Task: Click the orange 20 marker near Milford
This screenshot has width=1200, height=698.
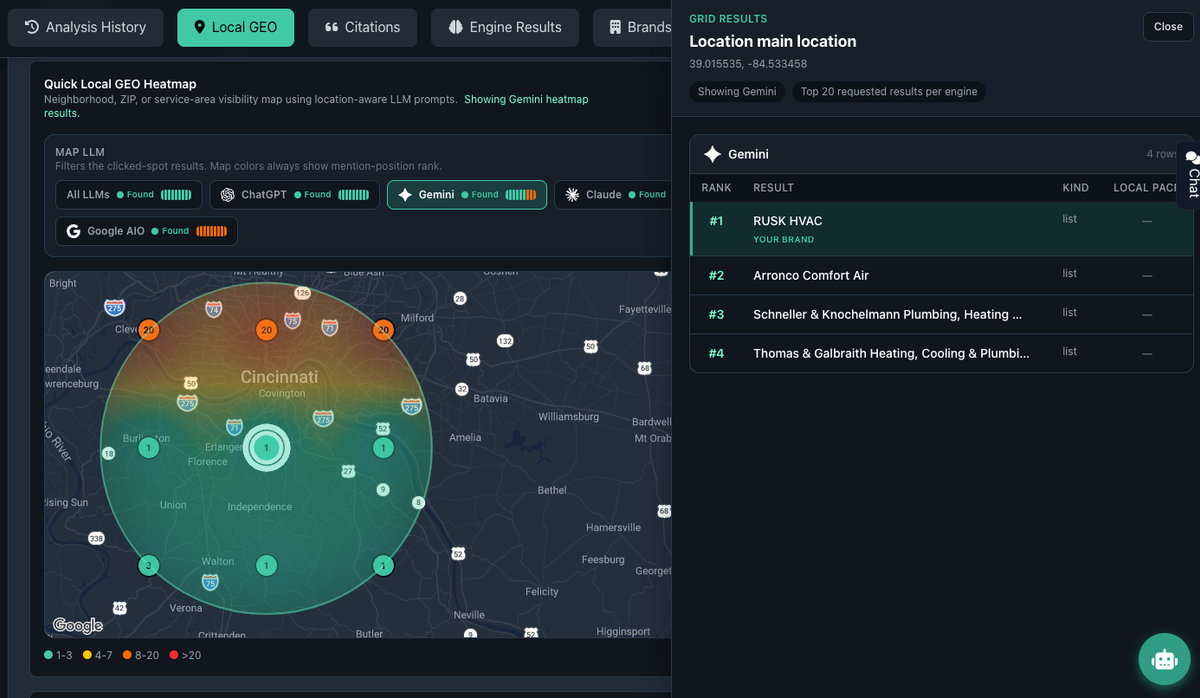Action: click(383, 330)
